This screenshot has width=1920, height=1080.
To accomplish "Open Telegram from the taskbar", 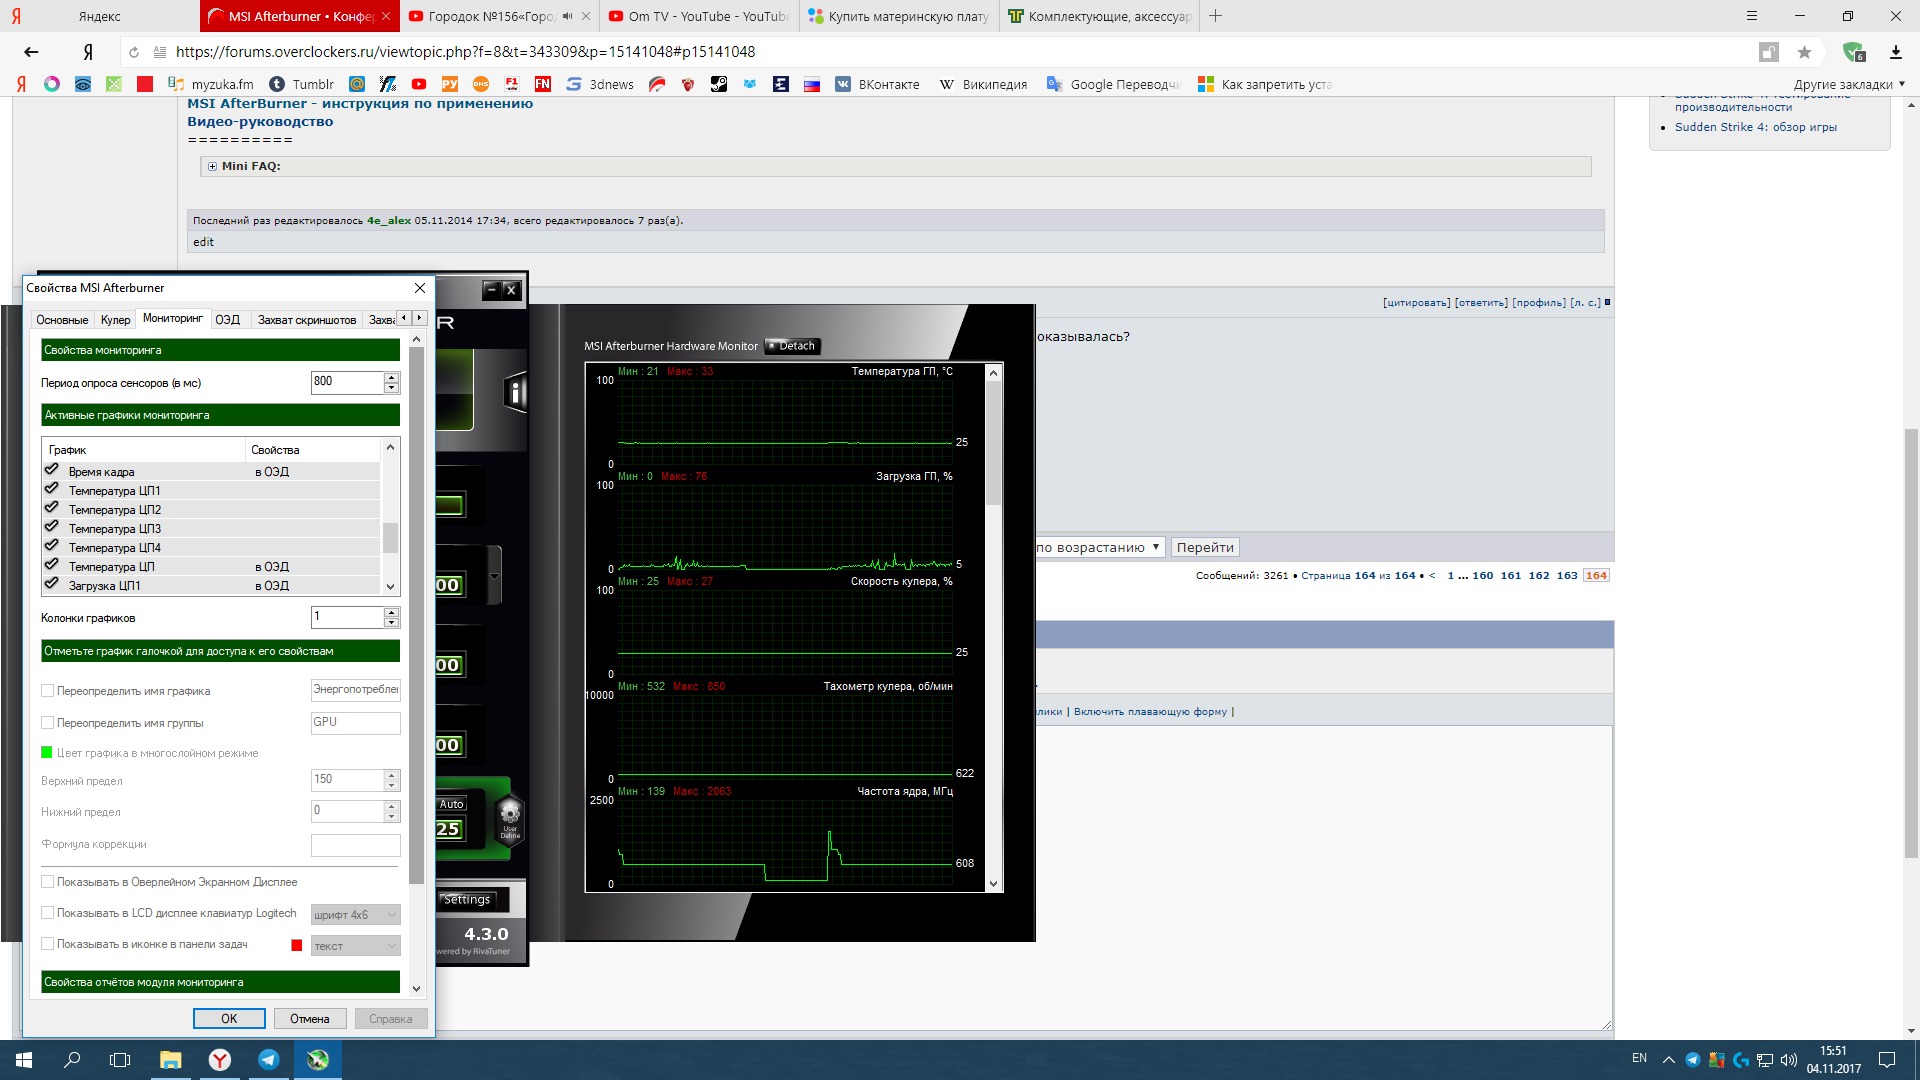I will (269, 1060).
